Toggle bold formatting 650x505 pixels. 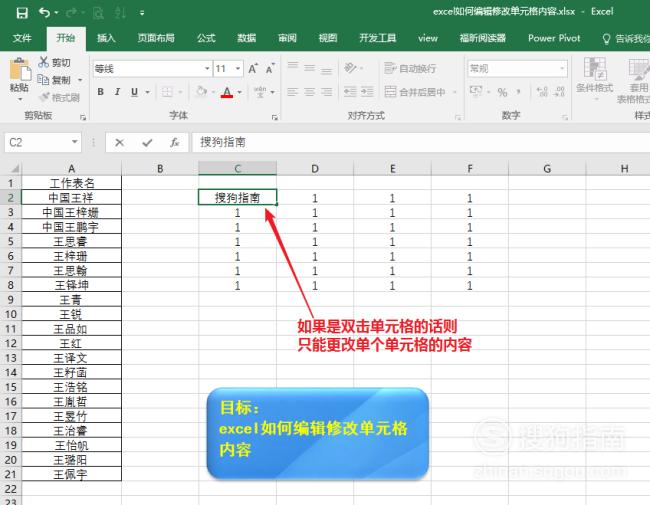[x=100, y=92]
